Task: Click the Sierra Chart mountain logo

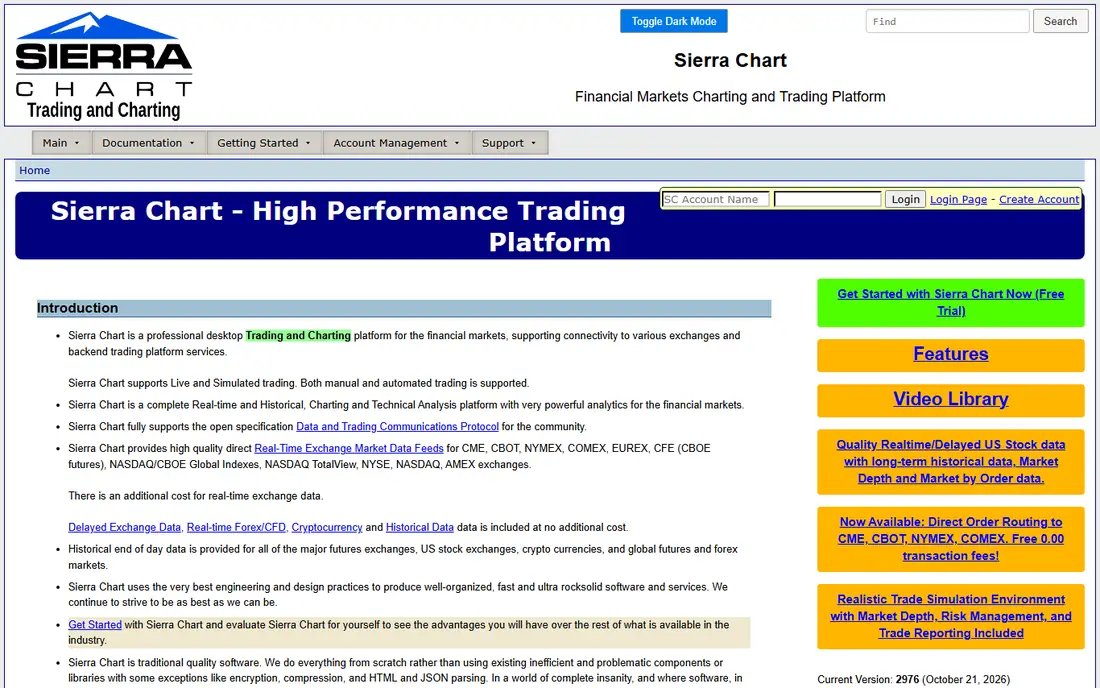Action: pos(104,66)
